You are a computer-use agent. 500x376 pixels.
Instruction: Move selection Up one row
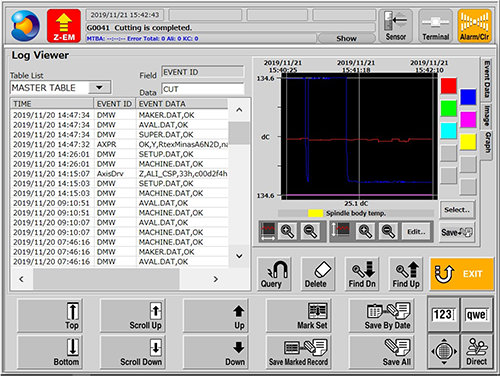coord(215,316)
